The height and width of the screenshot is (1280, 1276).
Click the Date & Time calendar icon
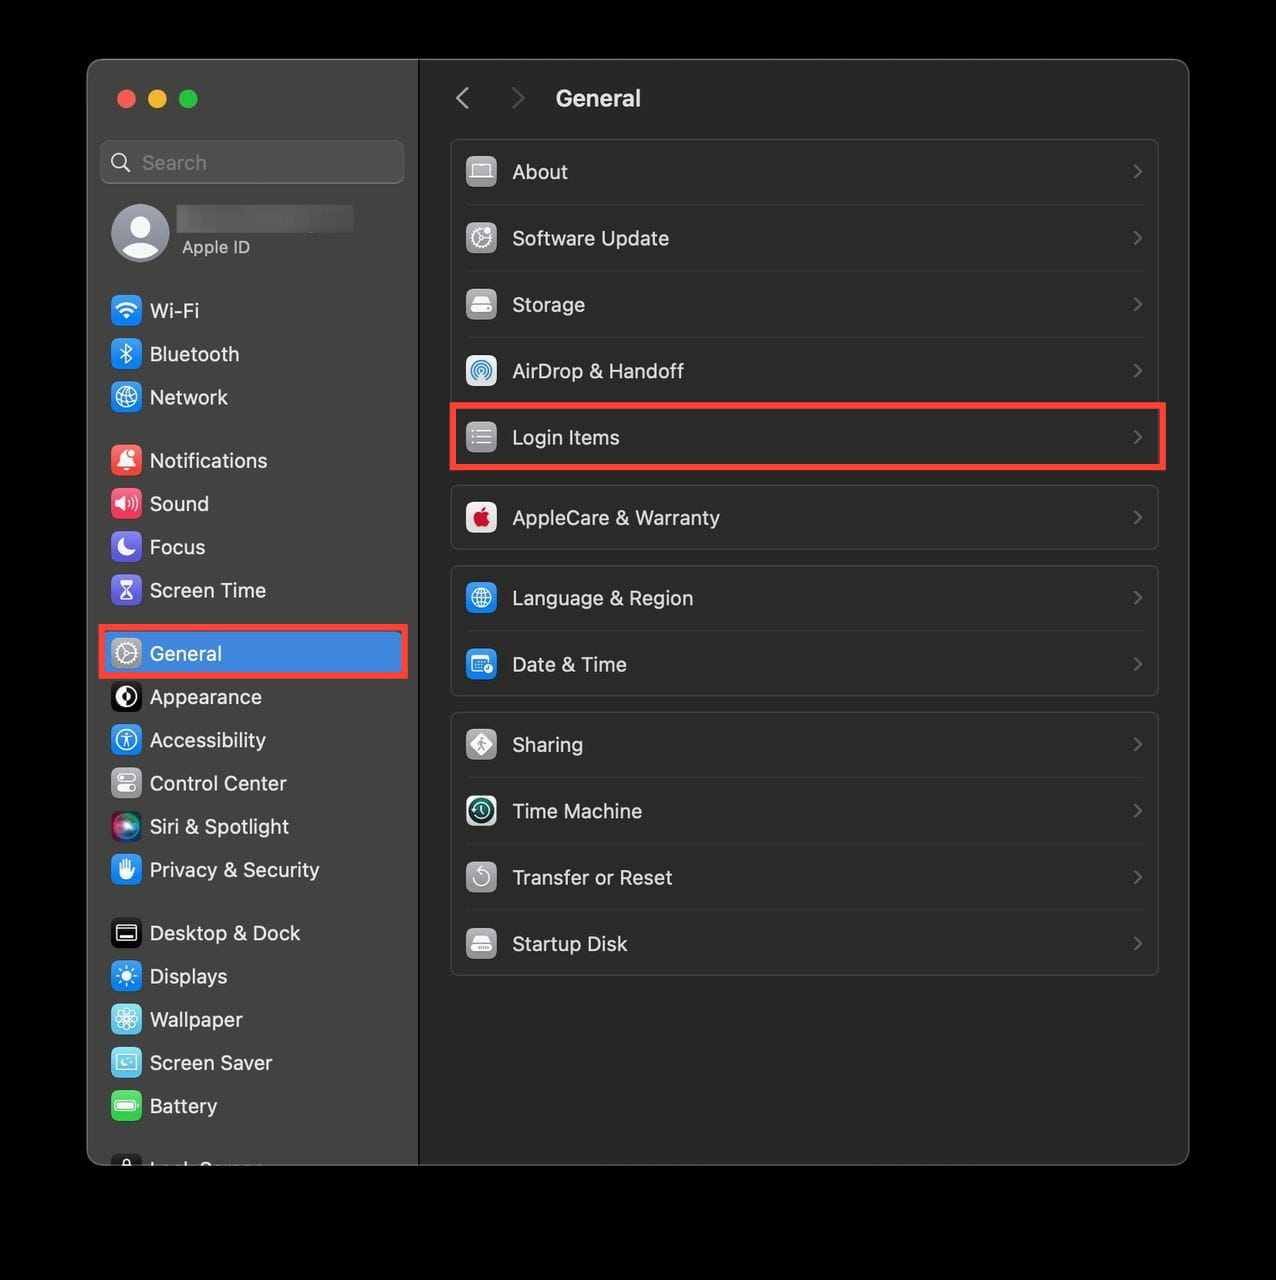(481, 664)
